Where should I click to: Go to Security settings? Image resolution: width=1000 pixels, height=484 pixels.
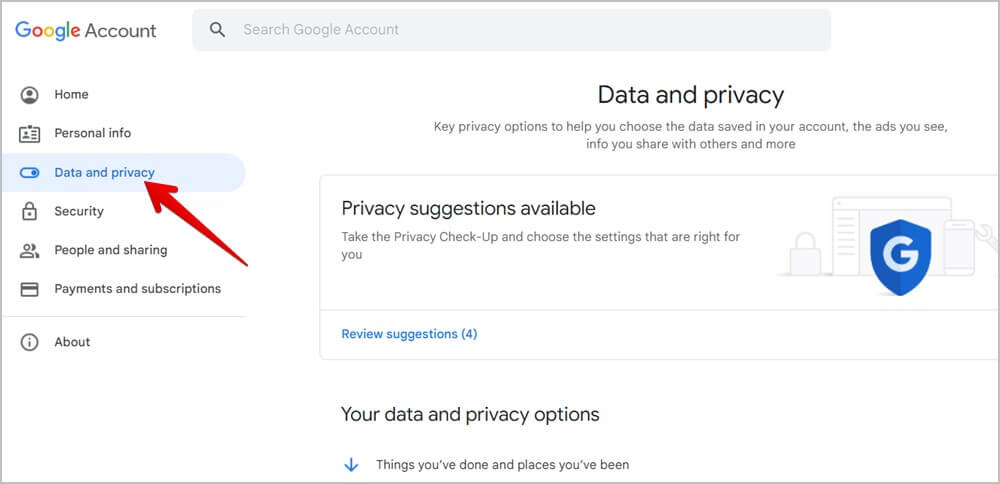coord(79,211)
